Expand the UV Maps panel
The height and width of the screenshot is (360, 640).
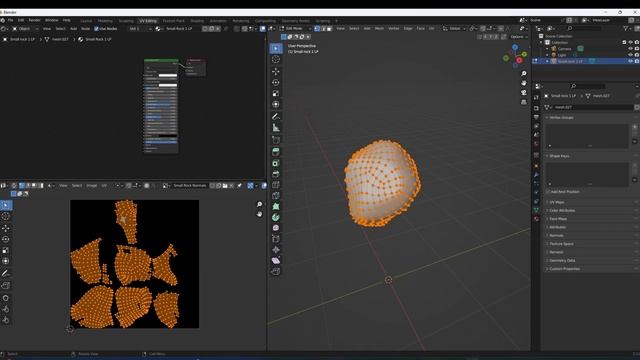click(x=556, y=202)
